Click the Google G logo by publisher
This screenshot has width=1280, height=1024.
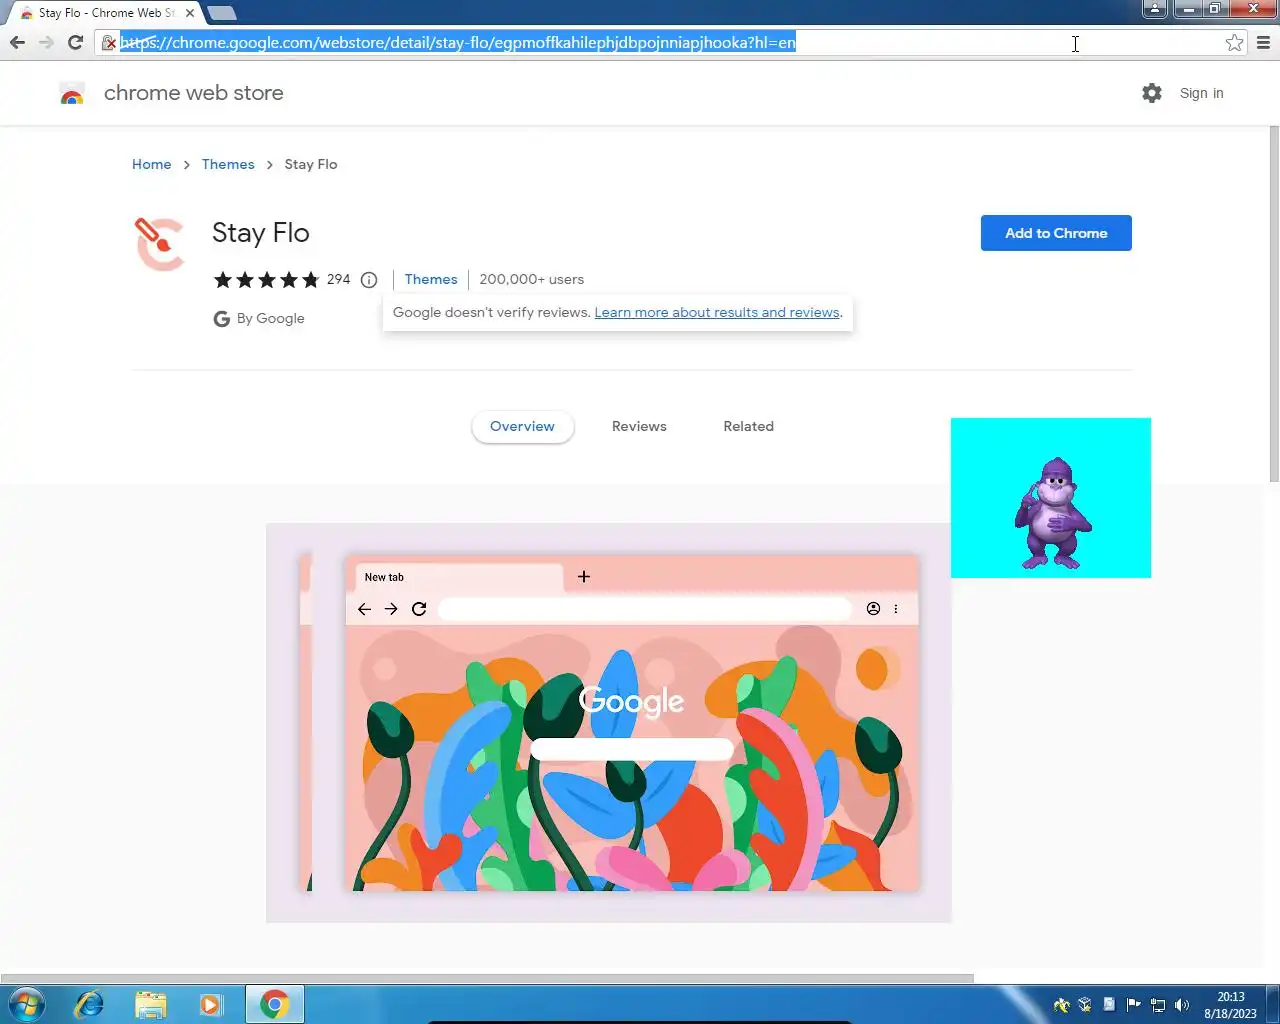pyautogui.click(x=222, y=319)
